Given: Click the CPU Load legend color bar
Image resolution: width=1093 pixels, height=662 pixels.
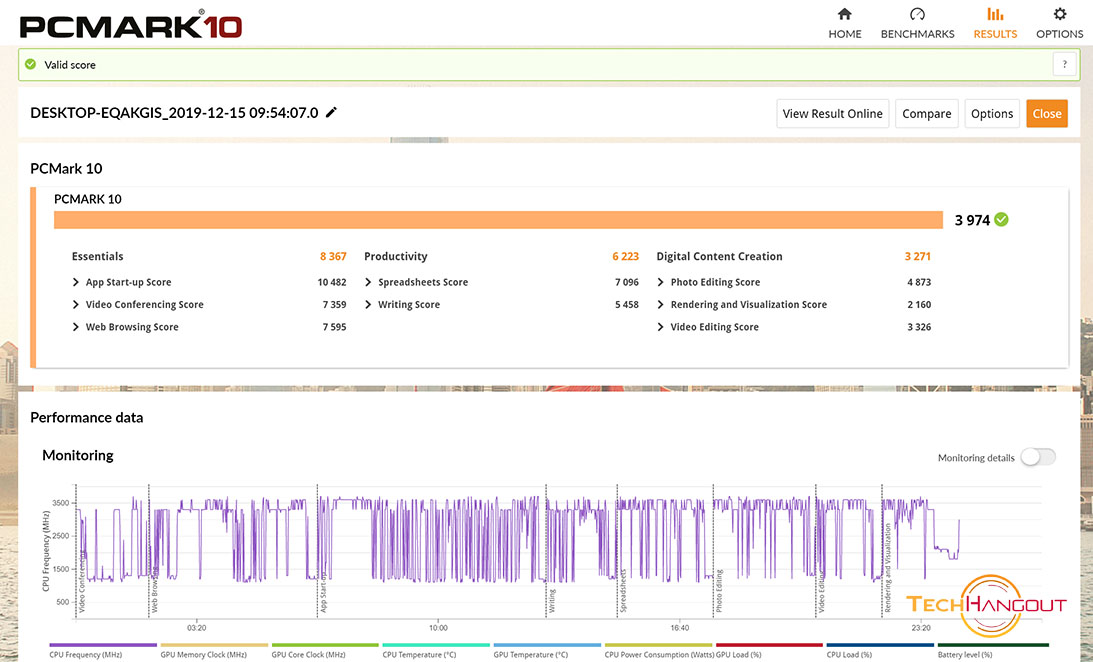Looking at the screenshot, I should 880,645.
